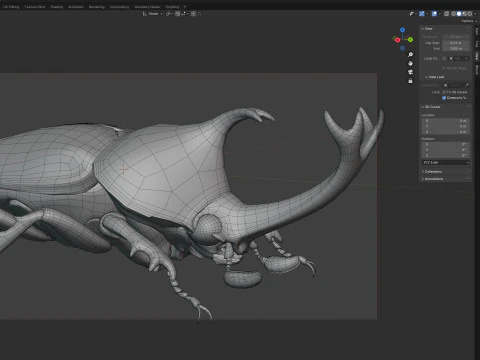Select solid viewport shading
Viewport: 480px width, 360px height.
pos(459,14)
